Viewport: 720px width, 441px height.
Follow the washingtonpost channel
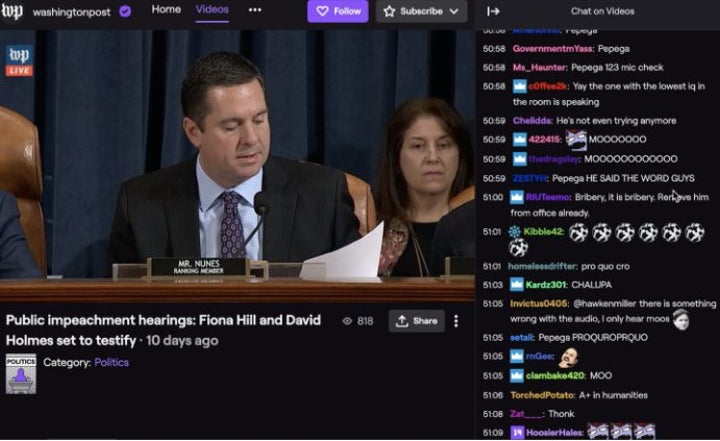click(x=338, y=11)
